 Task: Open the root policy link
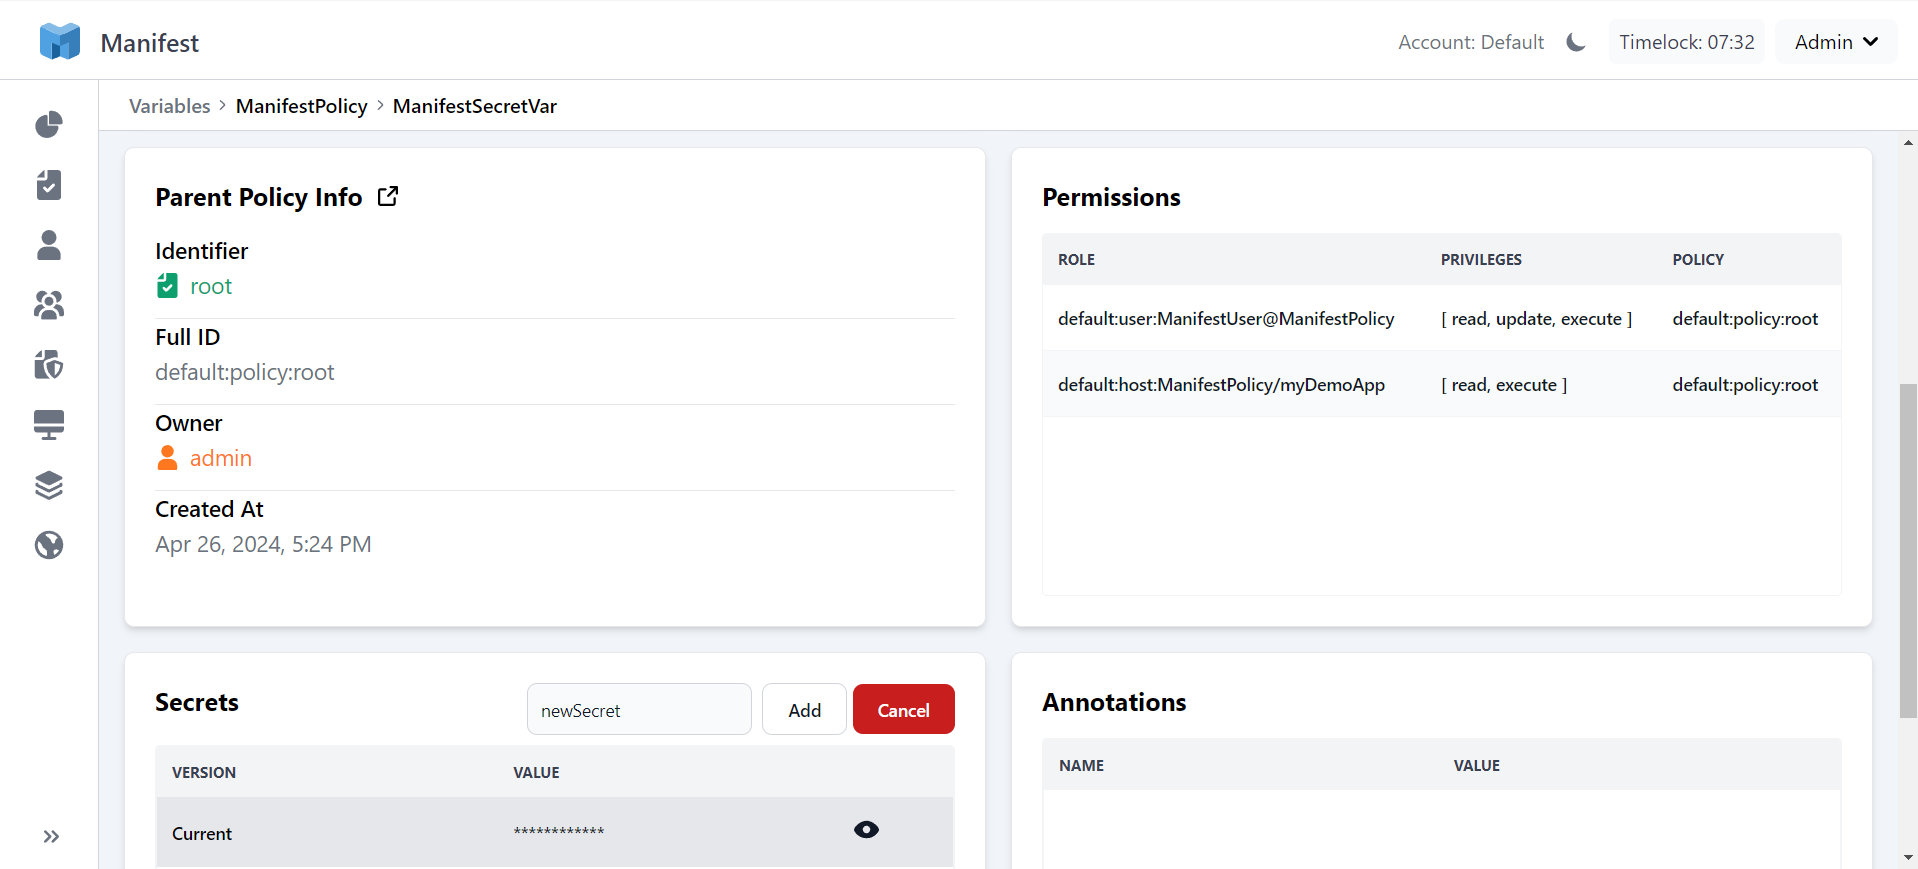click(x=211, y=286)
